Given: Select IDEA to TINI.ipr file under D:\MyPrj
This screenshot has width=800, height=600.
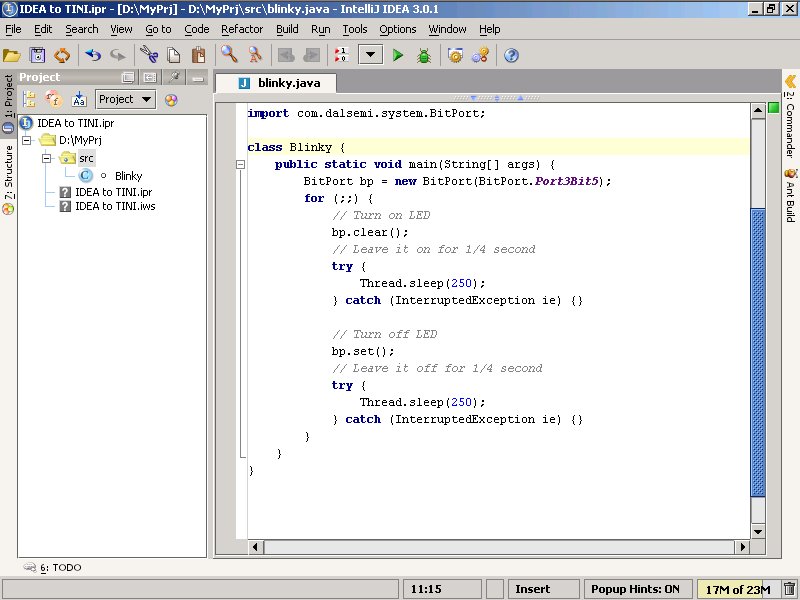Looking at the screenshot, I should point(113,192).
